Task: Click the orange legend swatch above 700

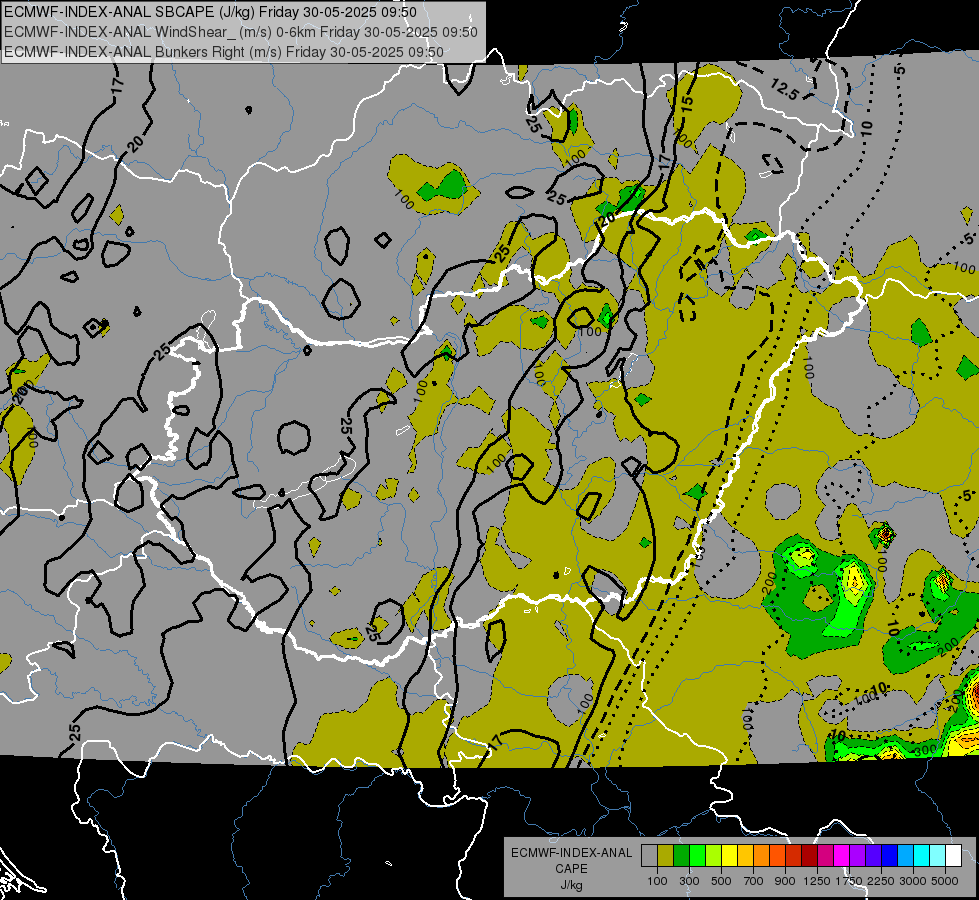Action: (762, 855)
